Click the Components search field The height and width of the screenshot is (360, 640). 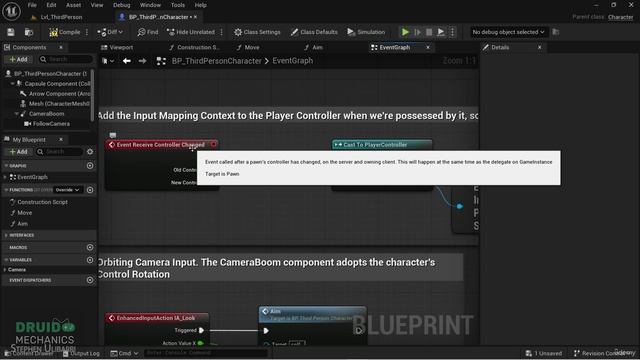(66, 59)
